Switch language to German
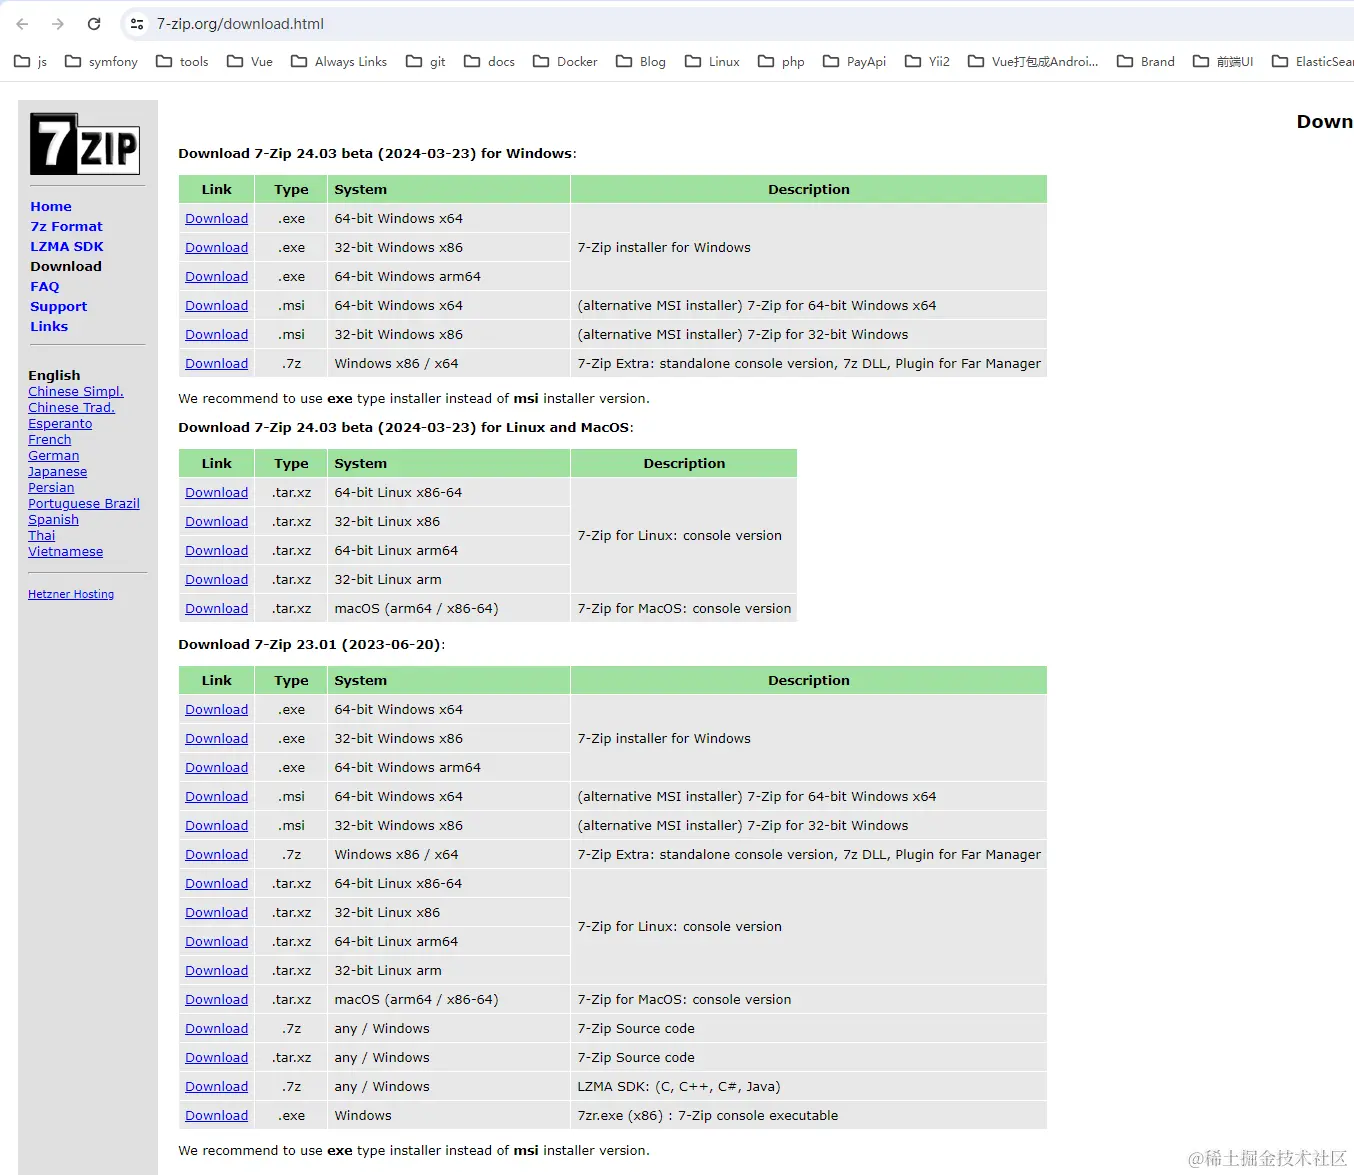 [53, 456]
